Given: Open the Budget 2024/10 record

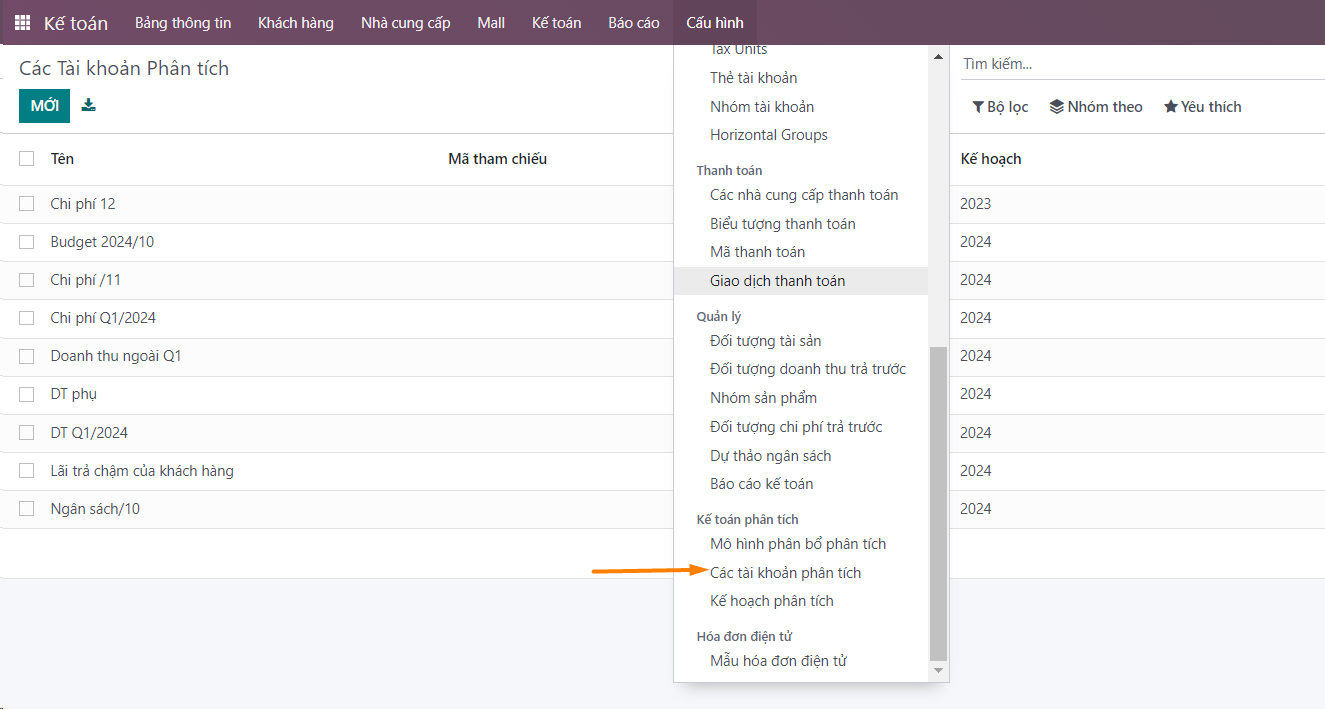Looking at the screenshot, I should coord(102,242).
